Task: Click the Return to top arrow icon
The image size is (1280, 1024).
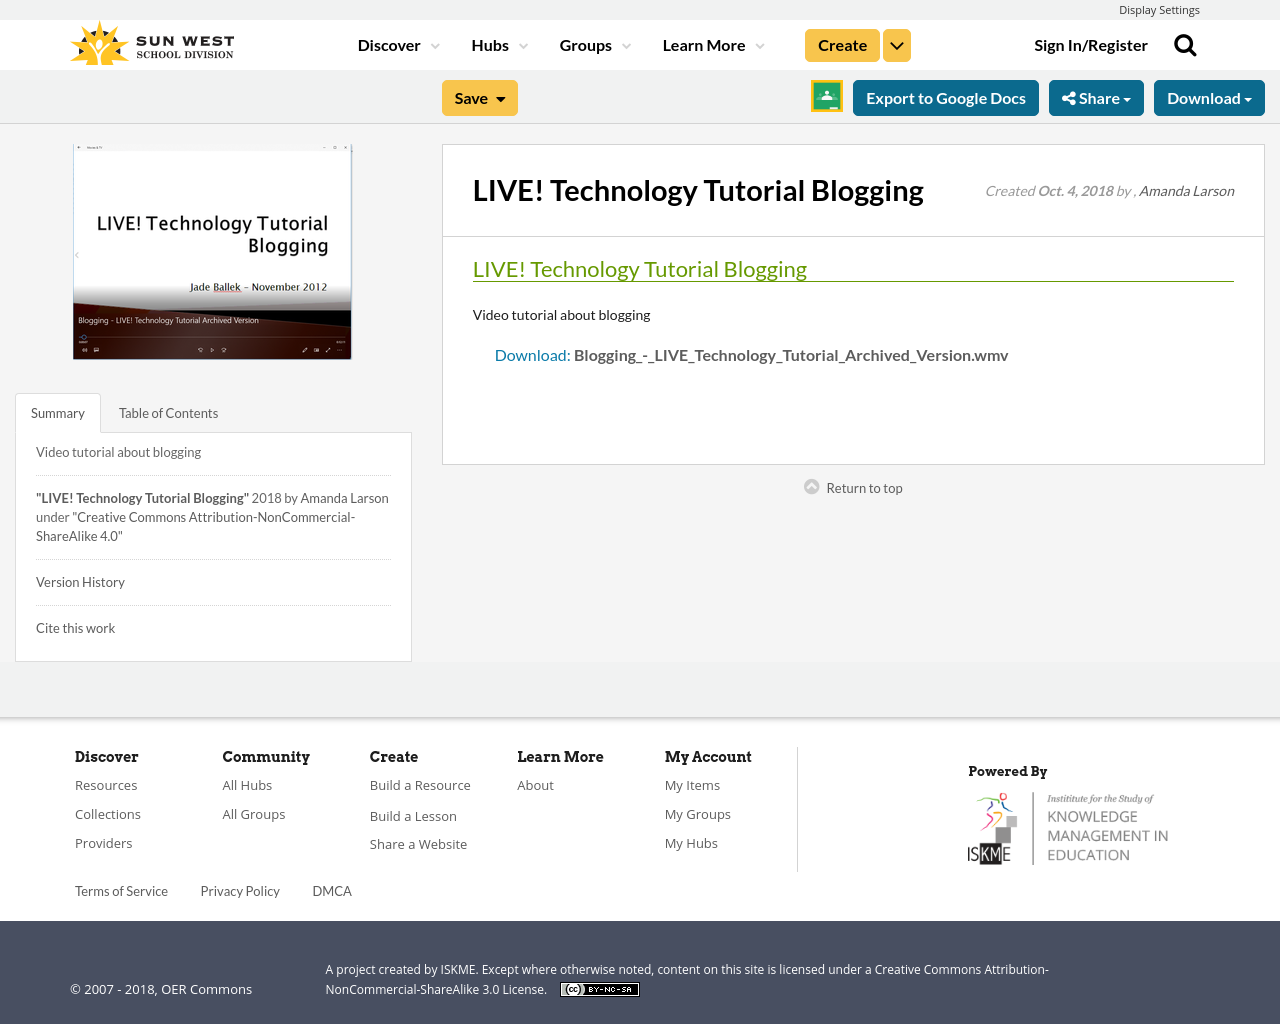Action: (x=812, y=487)
